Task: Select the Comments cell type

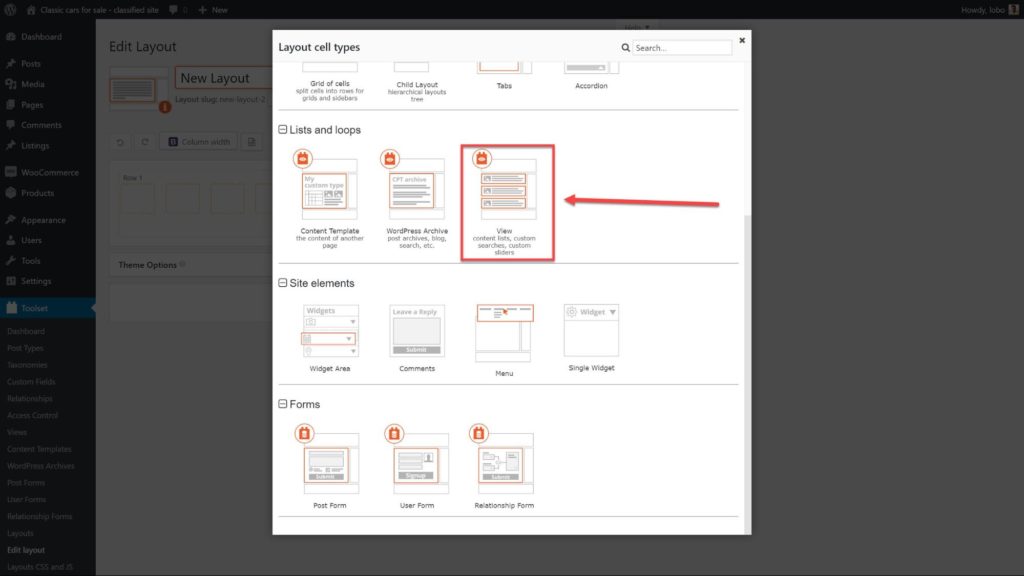Action: click(x=417, y=338)
